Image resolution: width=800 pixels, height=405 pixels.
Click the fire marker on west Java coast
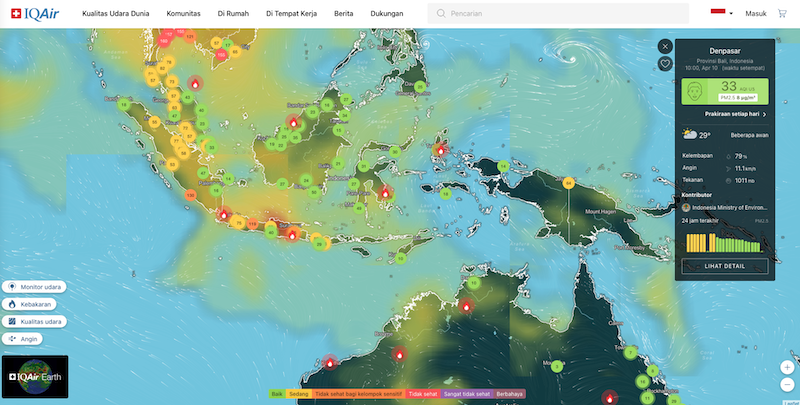(x=223, y=215)
